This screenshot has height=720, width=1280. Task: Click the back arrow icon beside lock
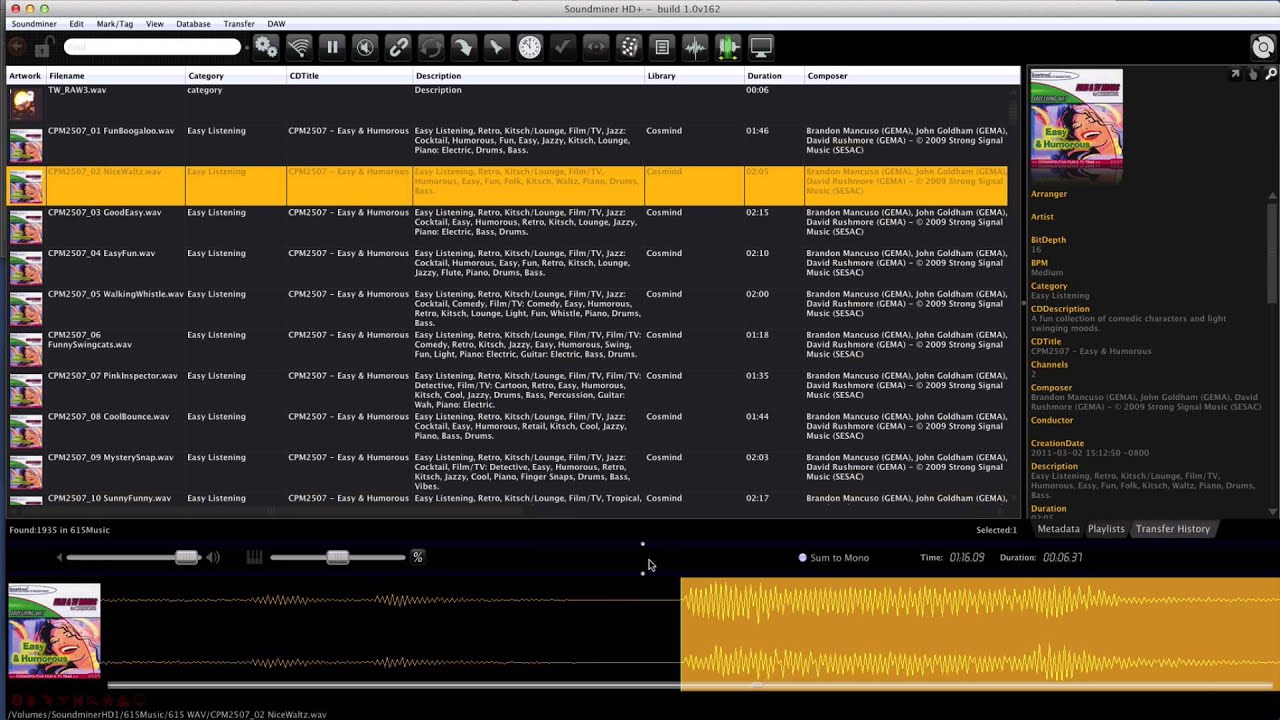[x=16, y=46]
